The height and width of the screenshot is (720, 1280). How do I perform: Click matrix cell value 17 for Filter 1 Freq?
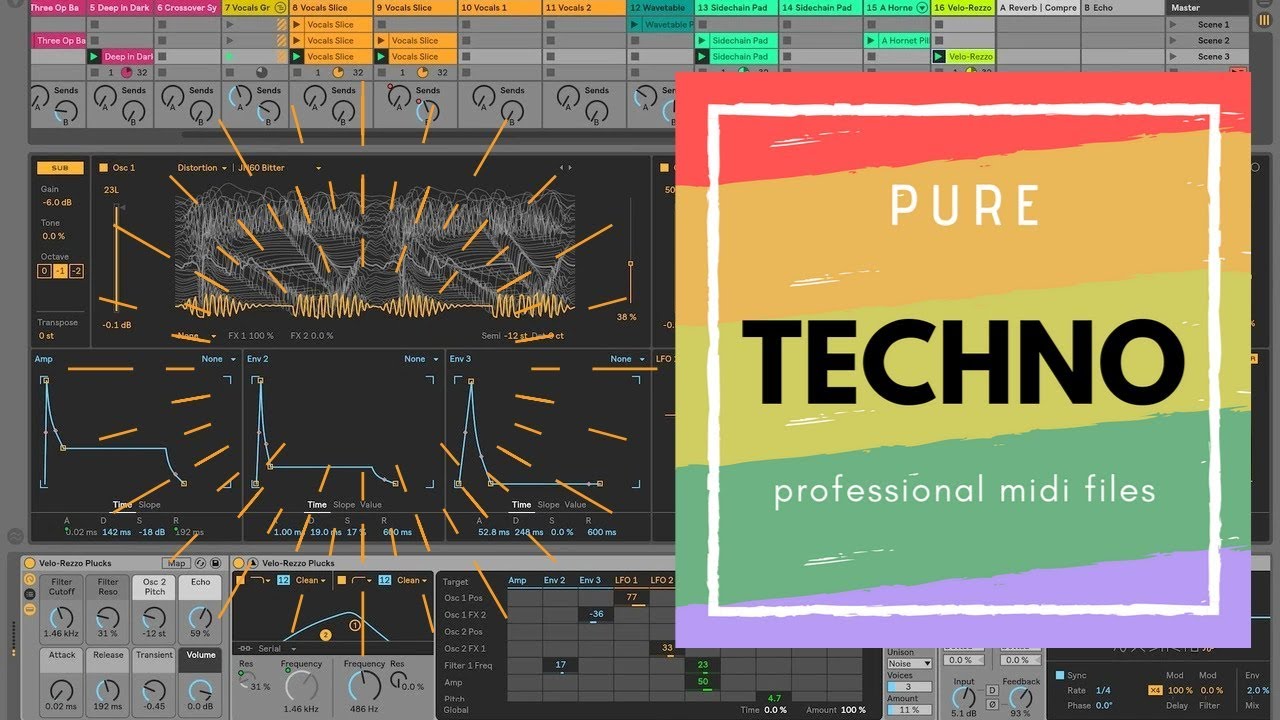click(x=560, y=665)
